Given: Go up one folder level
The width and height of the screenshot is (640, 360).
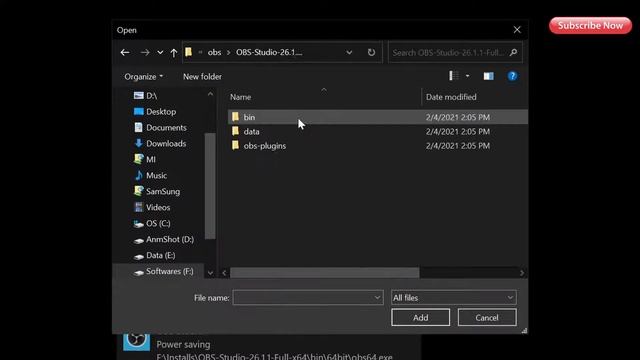Looking at the screenshot, I should 174,53.
